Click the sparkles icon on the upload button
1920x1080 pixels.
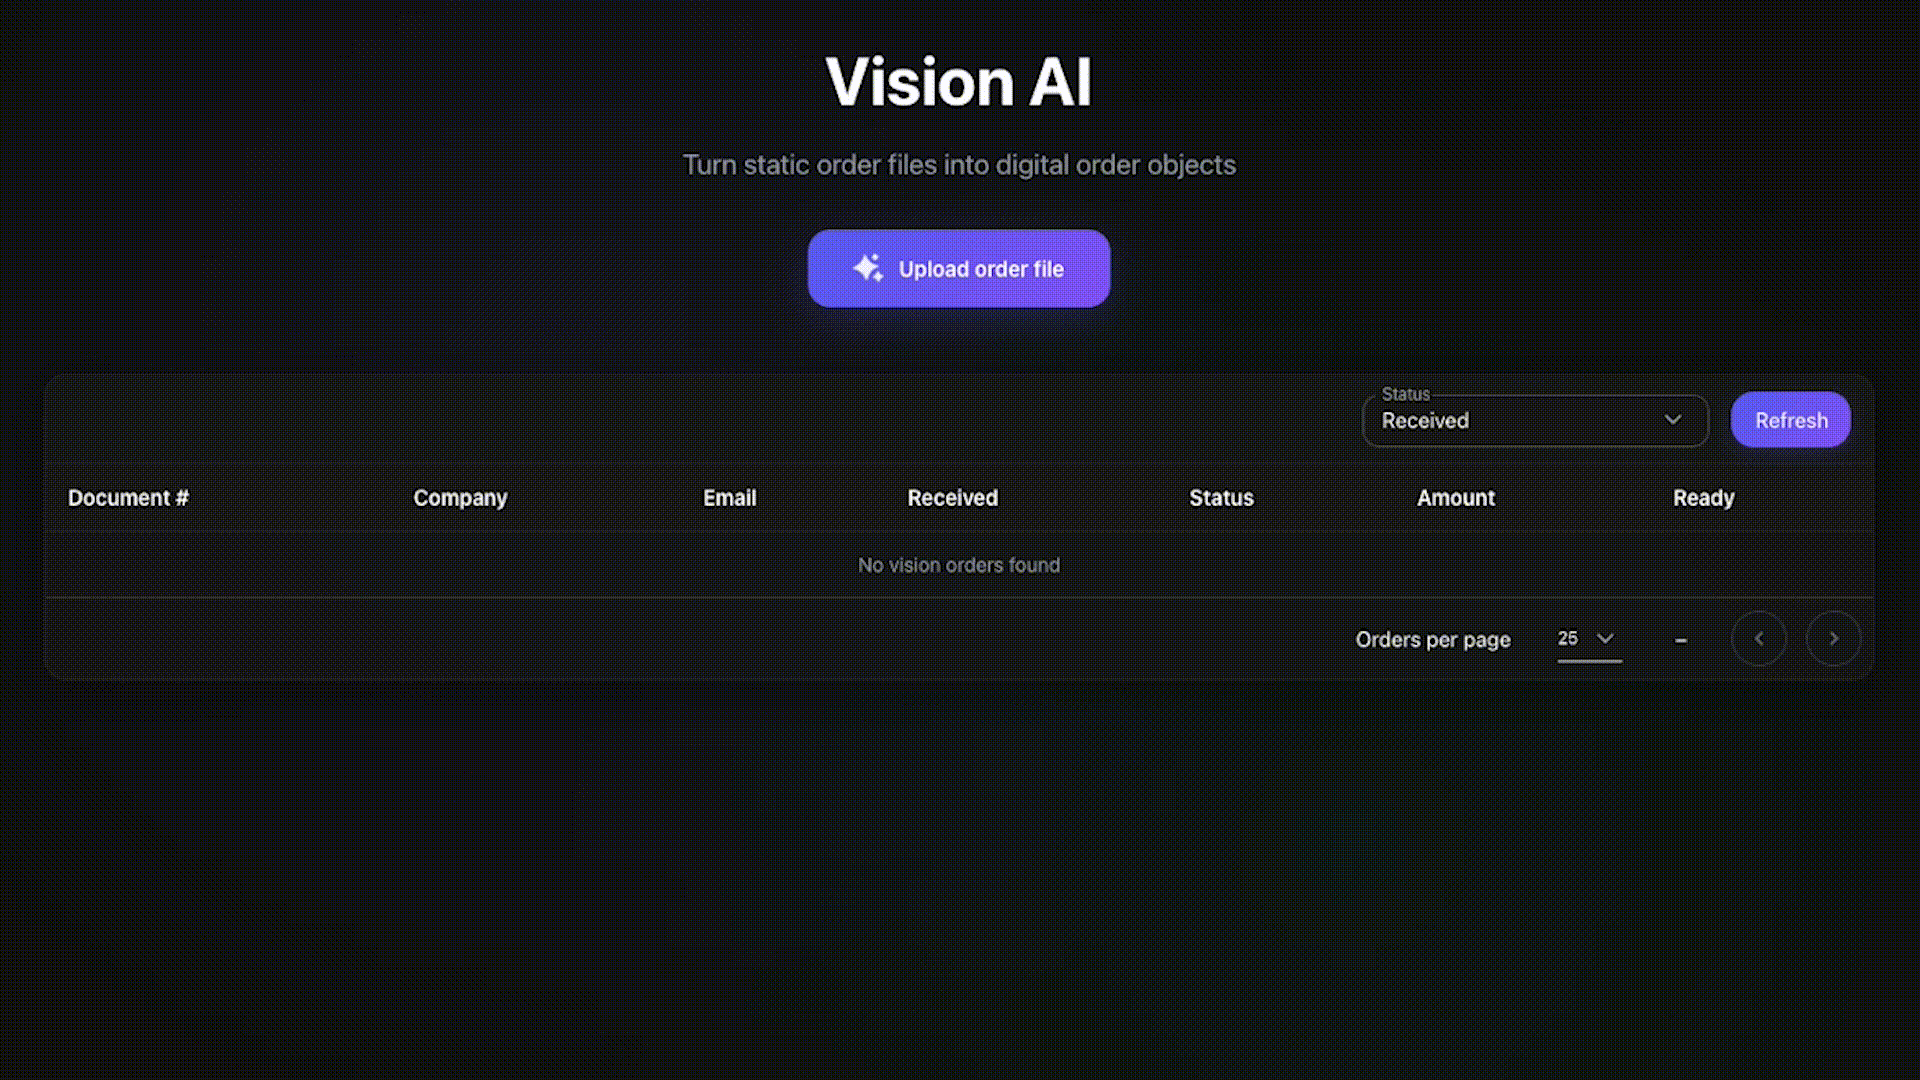point(868,268)
